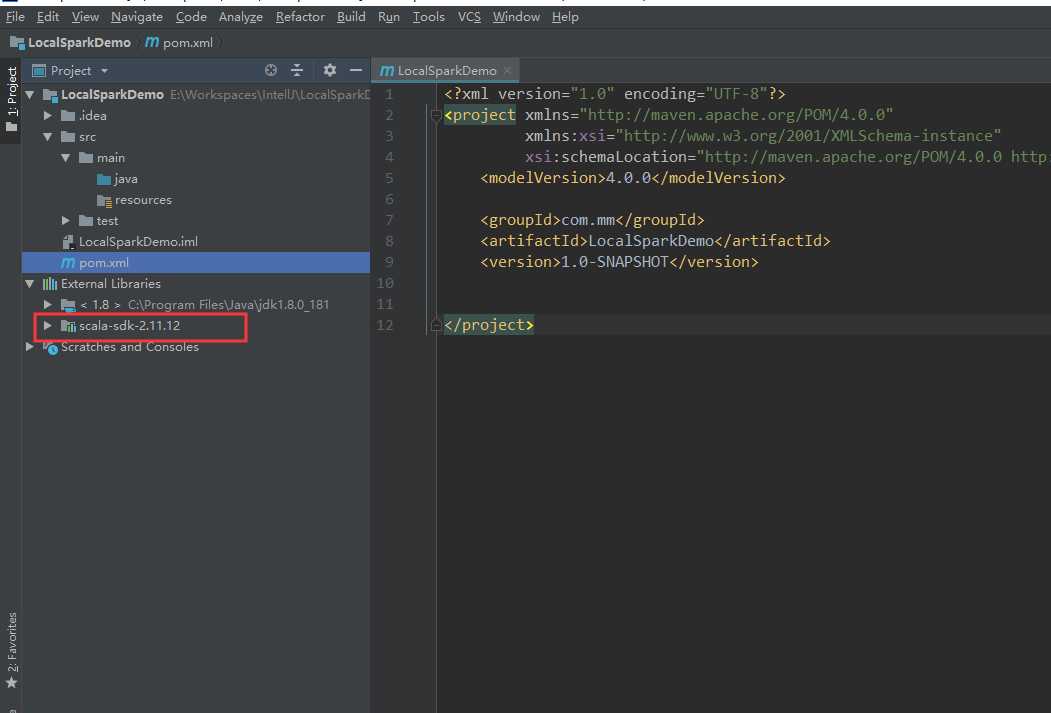Click the locate/scroll from source target icon
Viewport: 1051px width, 713px height.
(x=271, y=70)
